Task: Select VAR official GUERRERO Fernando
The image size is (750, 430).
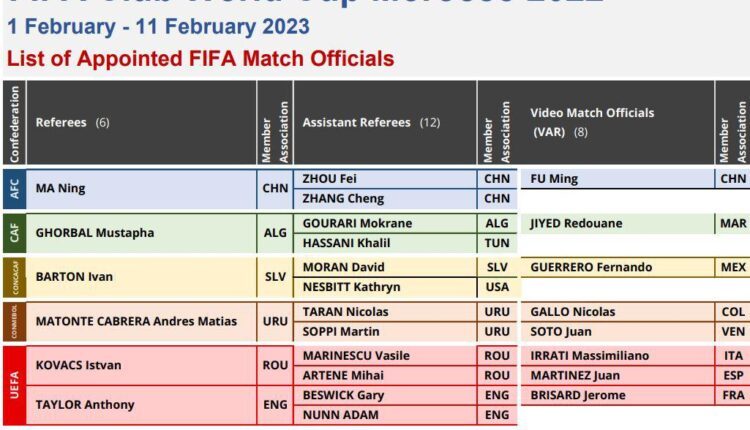Action: 591,267
